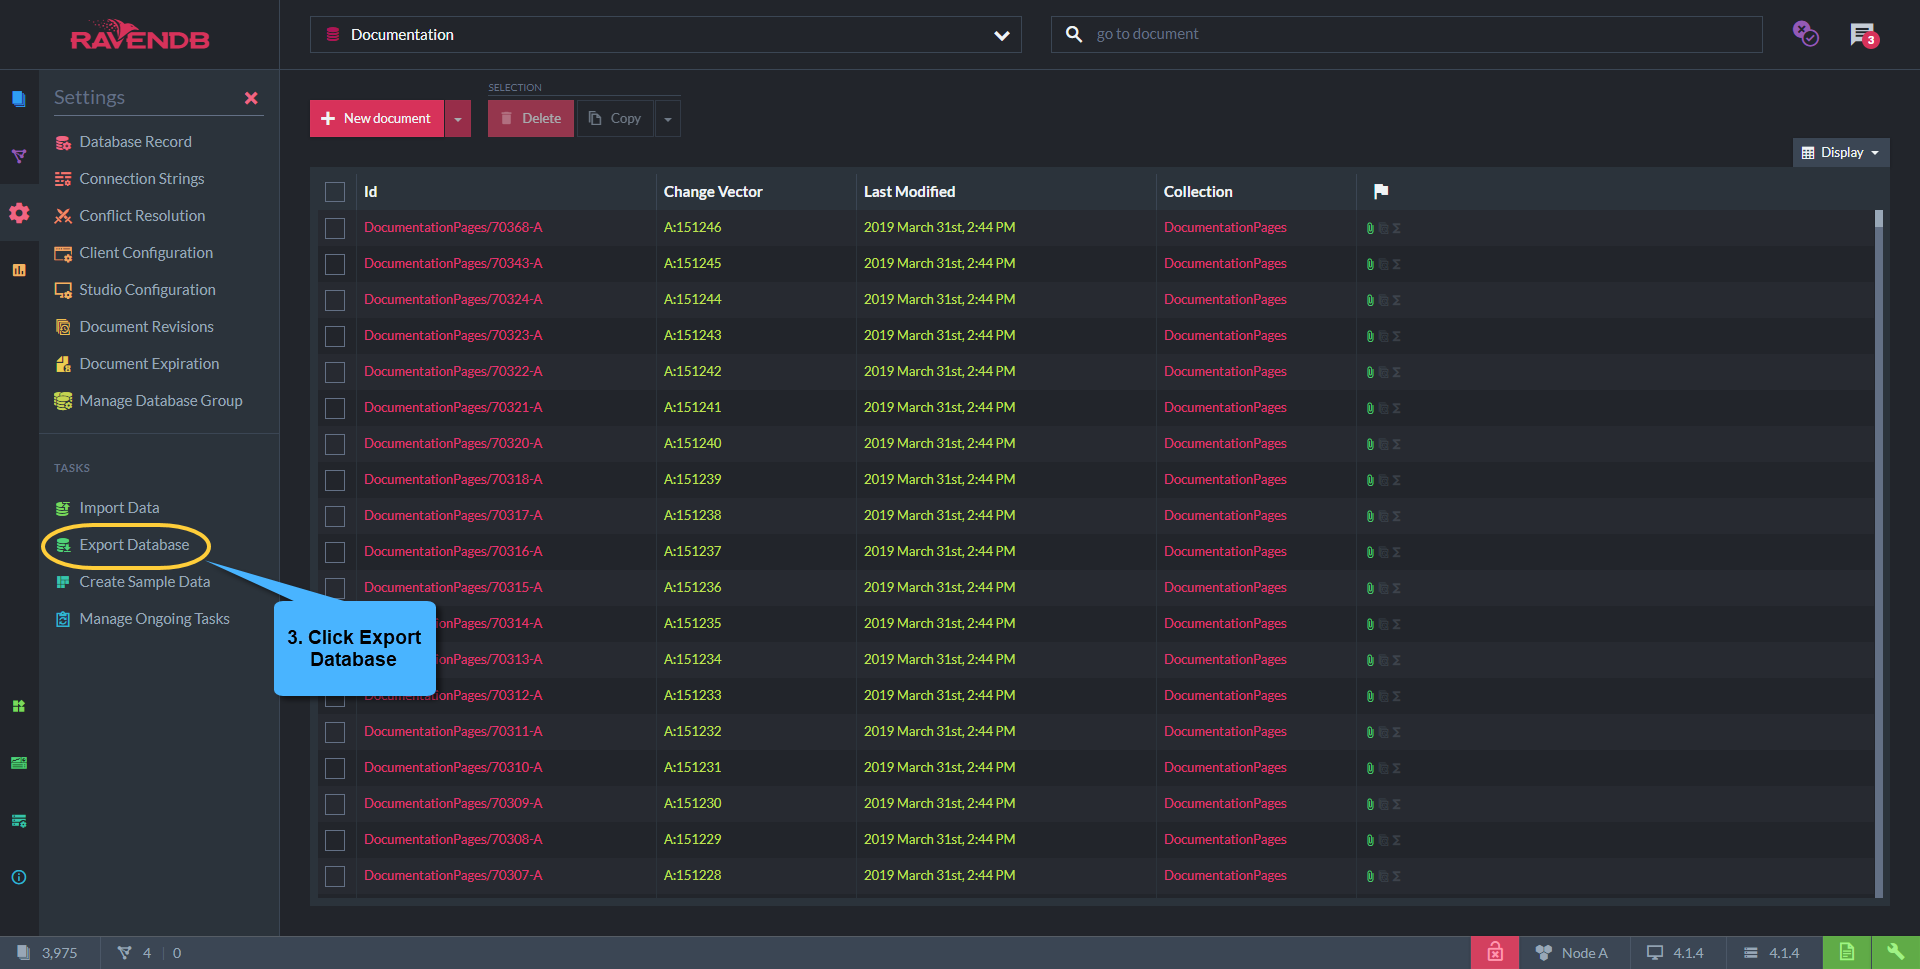
Task: Open the Indexes sidebar icon
Action: point(18,156)
